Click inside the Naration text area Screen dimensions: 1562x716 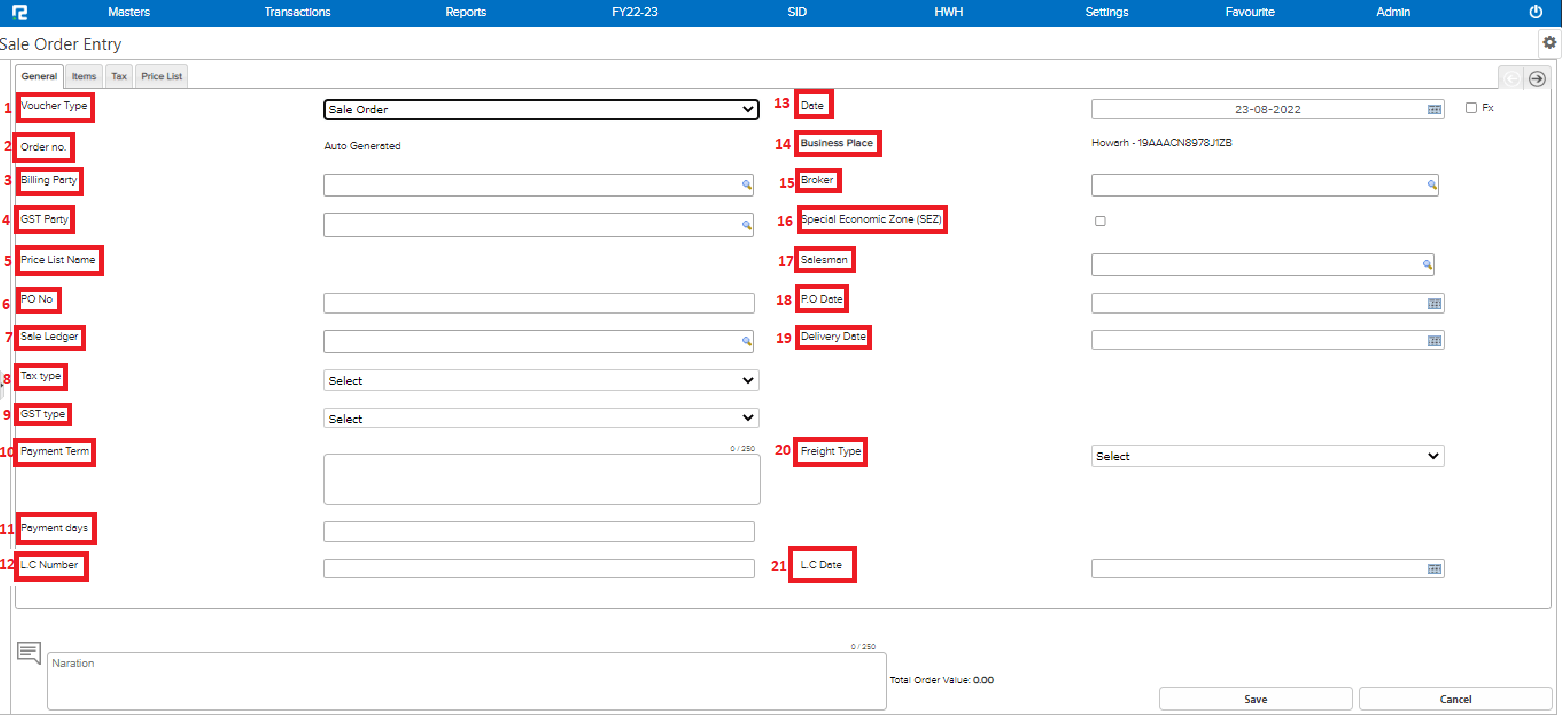[x=467, y=681]
